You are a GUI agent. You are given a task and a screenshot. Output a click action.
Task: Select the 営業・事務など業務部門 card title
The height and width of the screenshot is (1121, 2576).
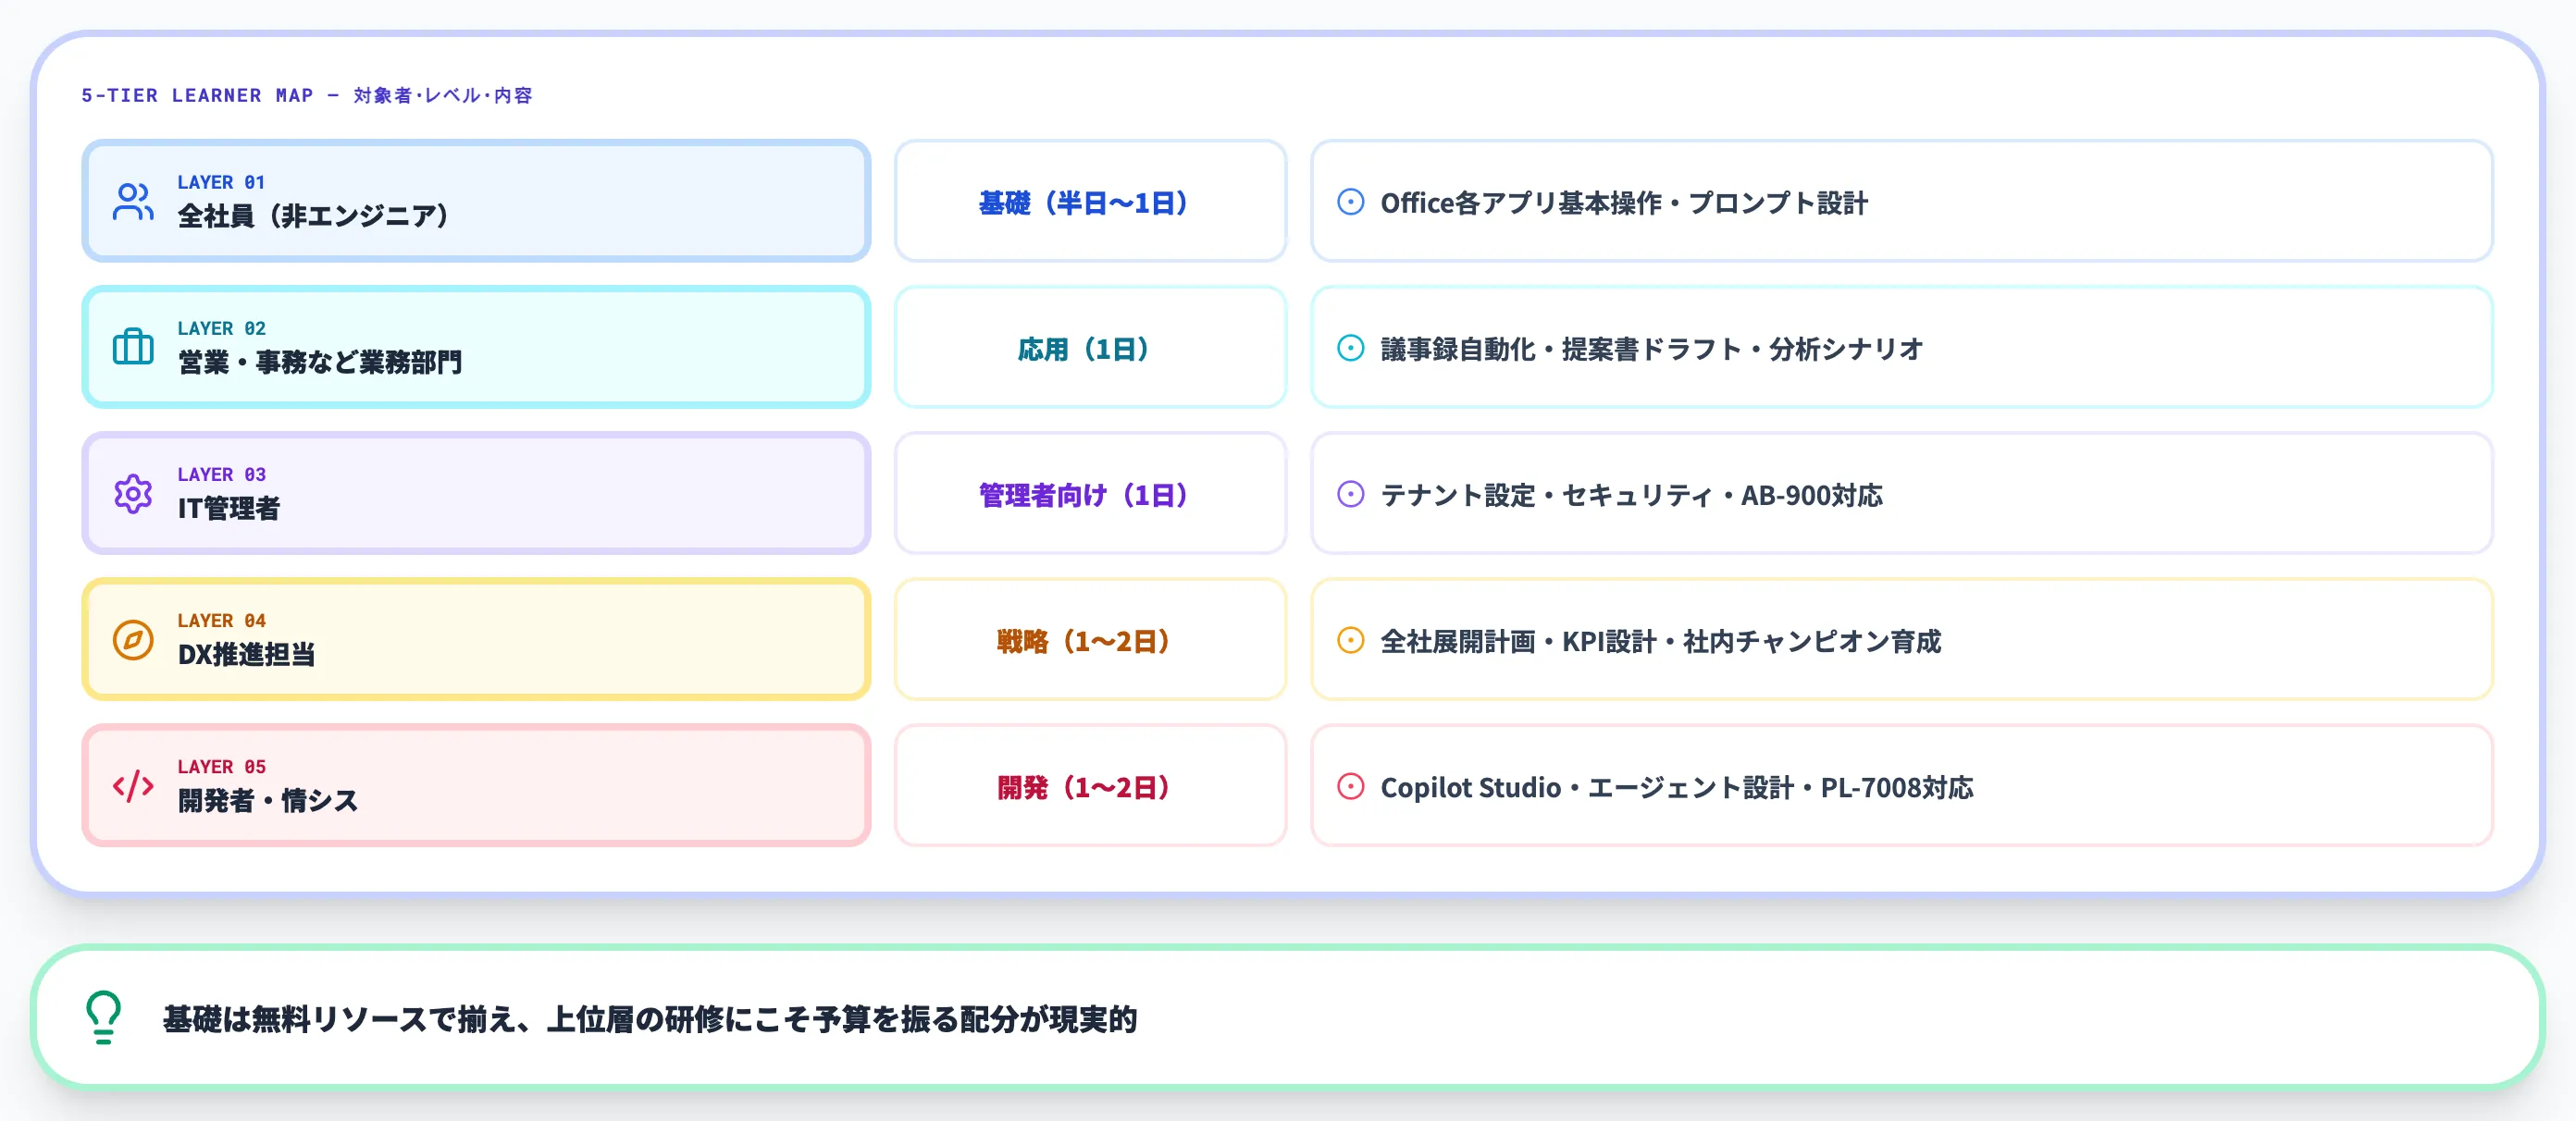coord(320,362)
